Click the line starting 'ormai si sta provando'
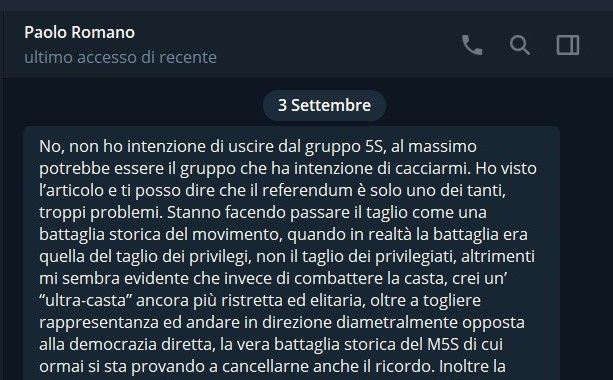Viewport: 613px width, 380px height. [272, 366]
